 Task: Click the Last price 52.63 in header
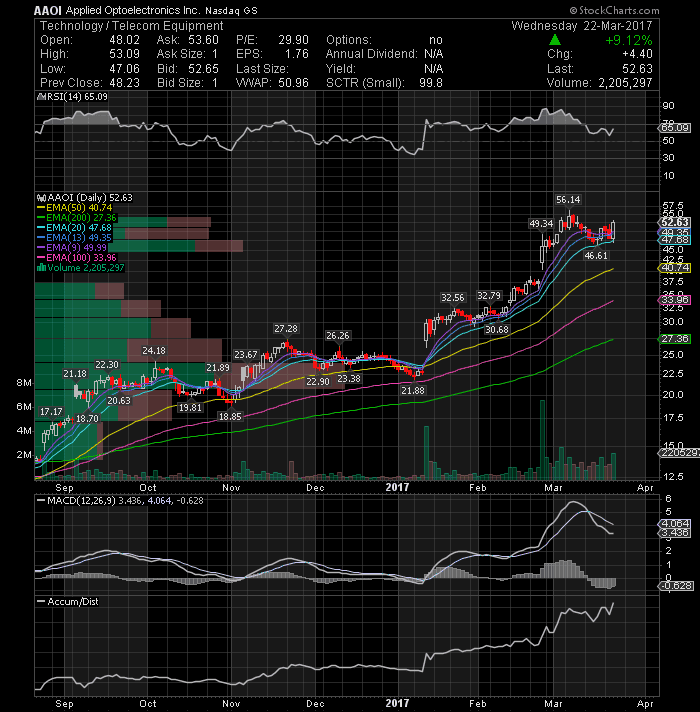point(637,69)
